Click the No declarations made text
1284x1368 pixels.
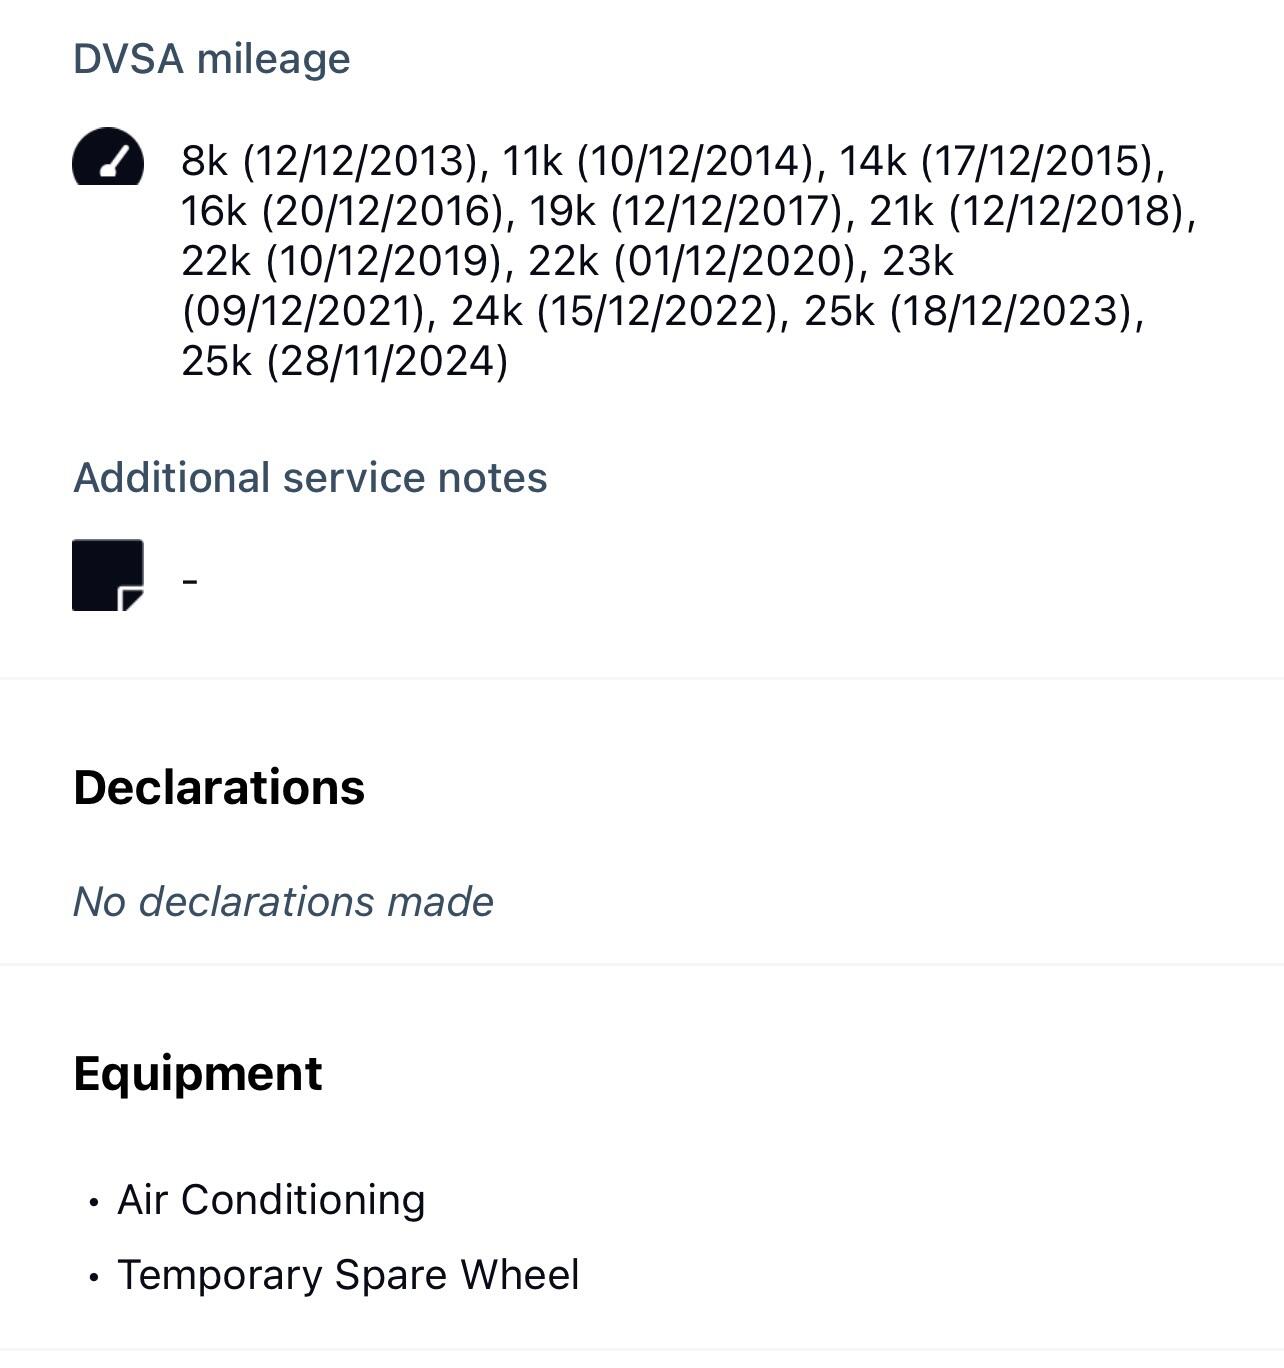point(283,902)
